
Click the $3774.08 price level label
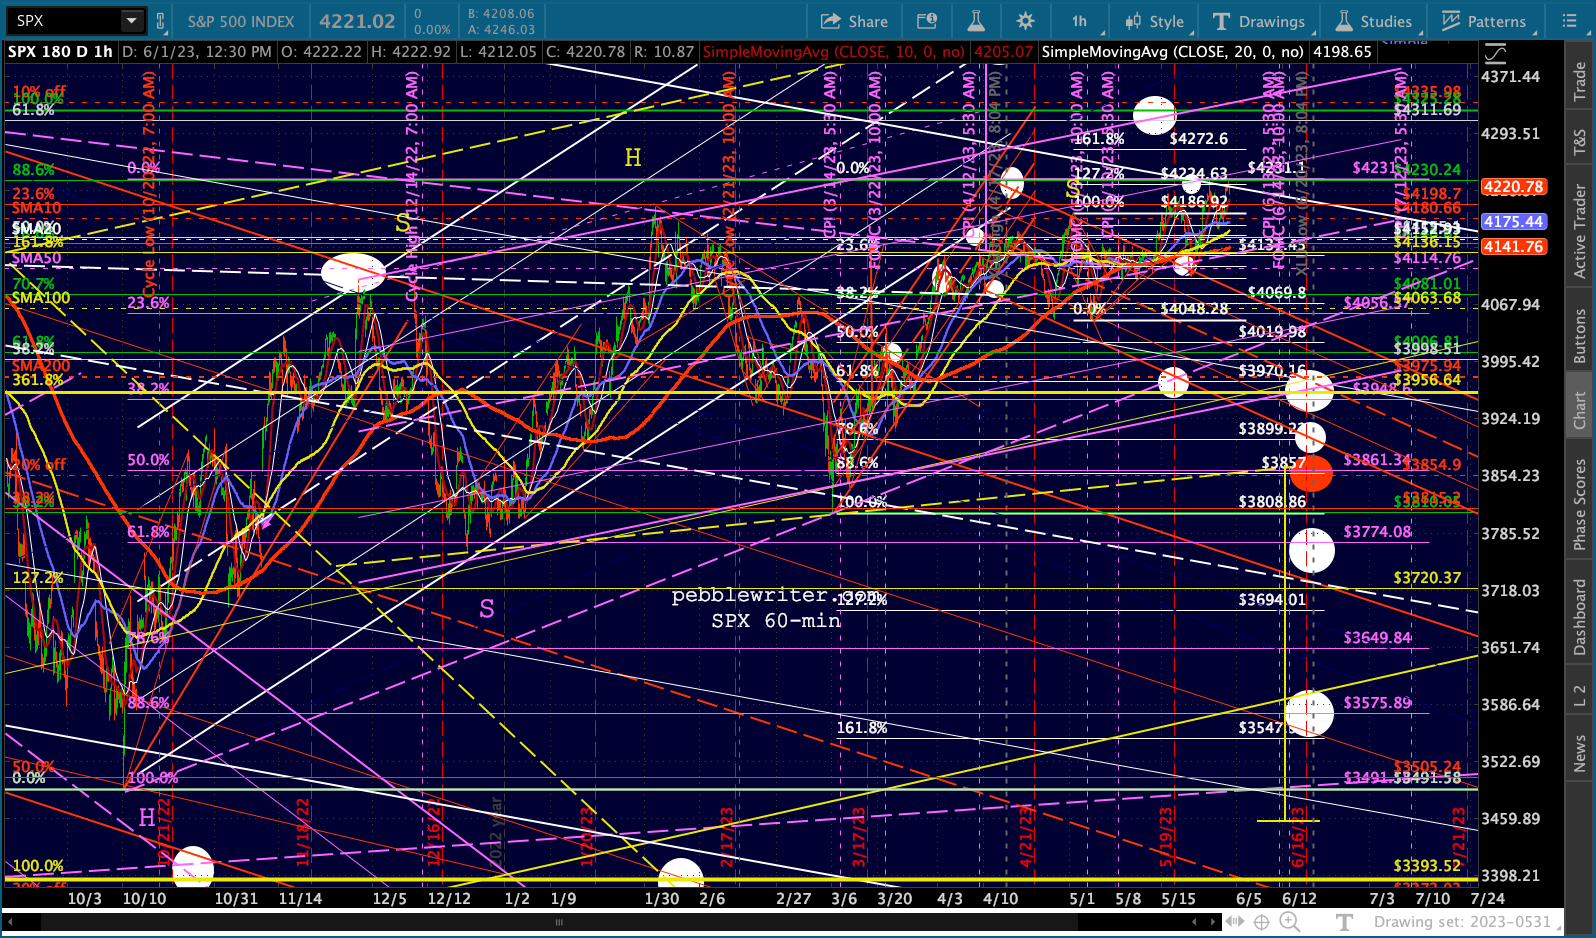pyautogui.click(x=1378, y=532)
